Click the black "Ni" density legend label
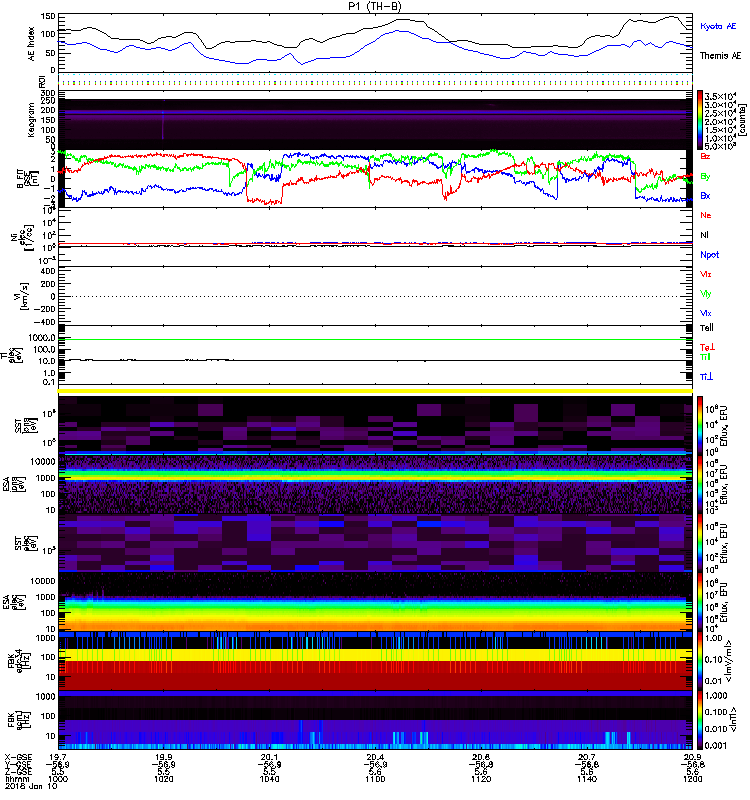Viewport: 750px width, 800px height. (x=704, y=235)
